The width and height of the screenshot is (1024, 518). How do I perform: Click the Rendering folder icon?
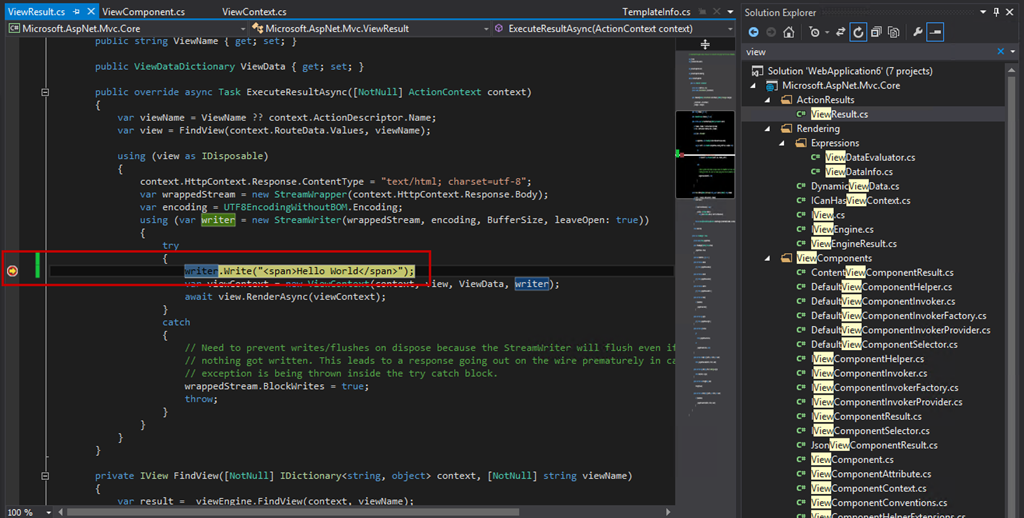786,129
